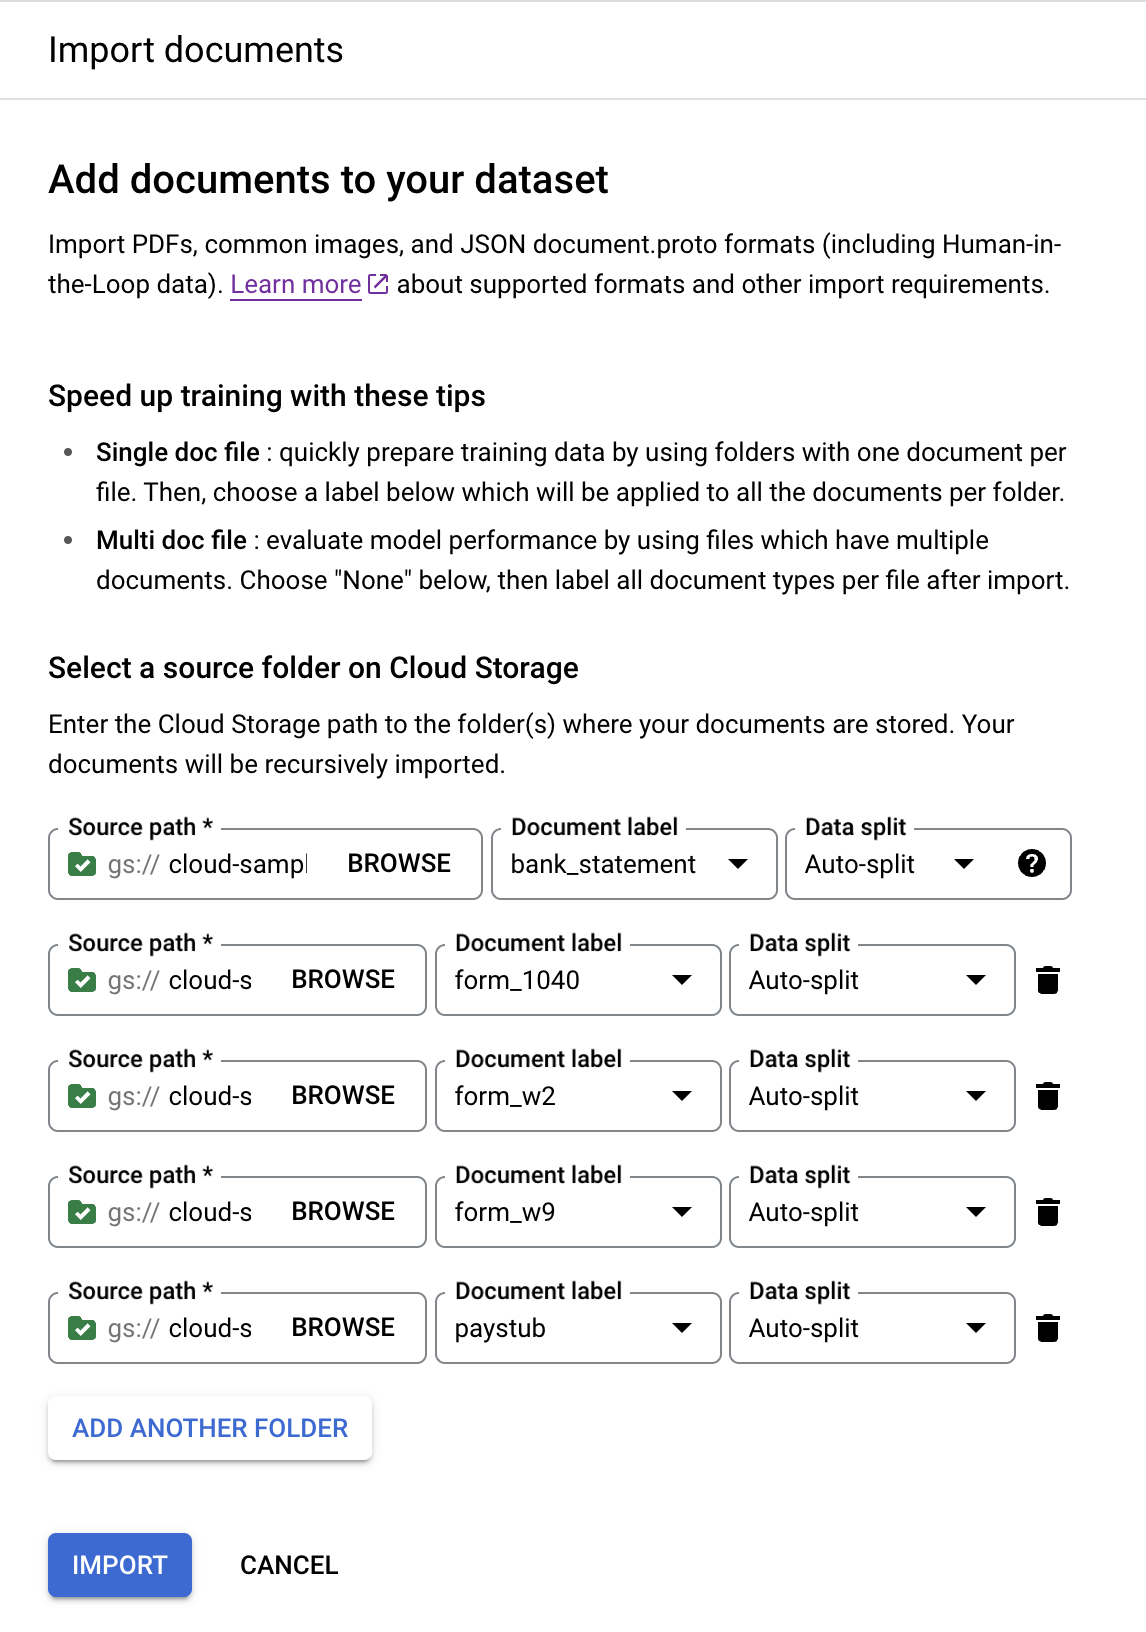1146x1632 pixels.
Task: Delete the form_1040 folder row
Action: [x=1048, y=980]
